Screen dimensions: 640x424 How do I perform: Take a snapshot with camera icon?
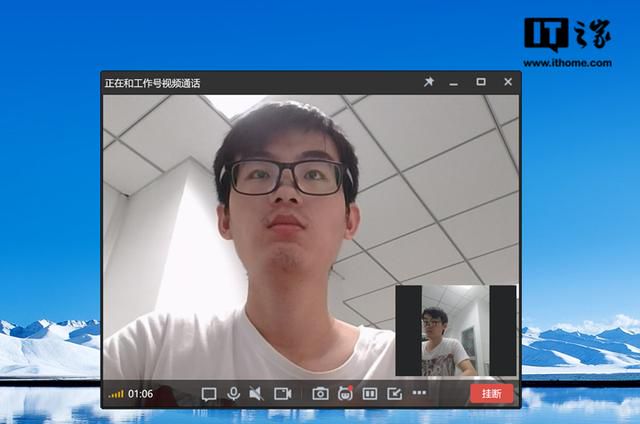coord(320,394)
